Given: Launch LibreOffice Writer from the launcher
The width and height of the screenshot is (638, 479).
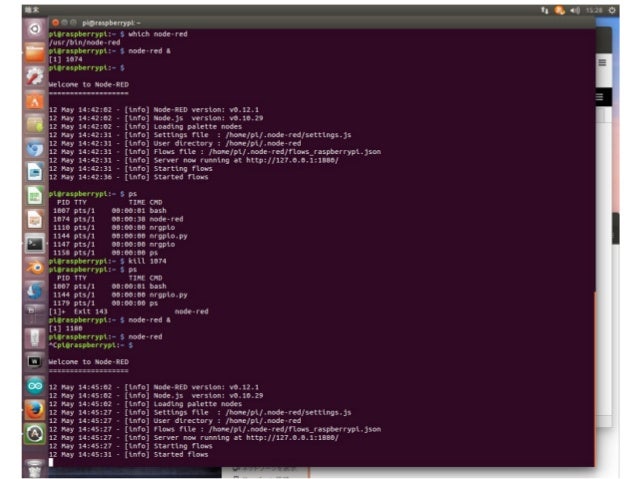Looking at the screenshot, I should point(35,172).
